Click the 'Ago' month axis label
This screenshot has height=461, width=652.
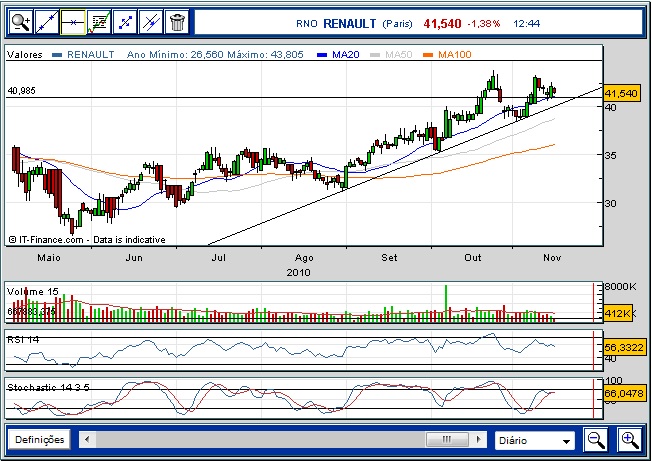304,258
